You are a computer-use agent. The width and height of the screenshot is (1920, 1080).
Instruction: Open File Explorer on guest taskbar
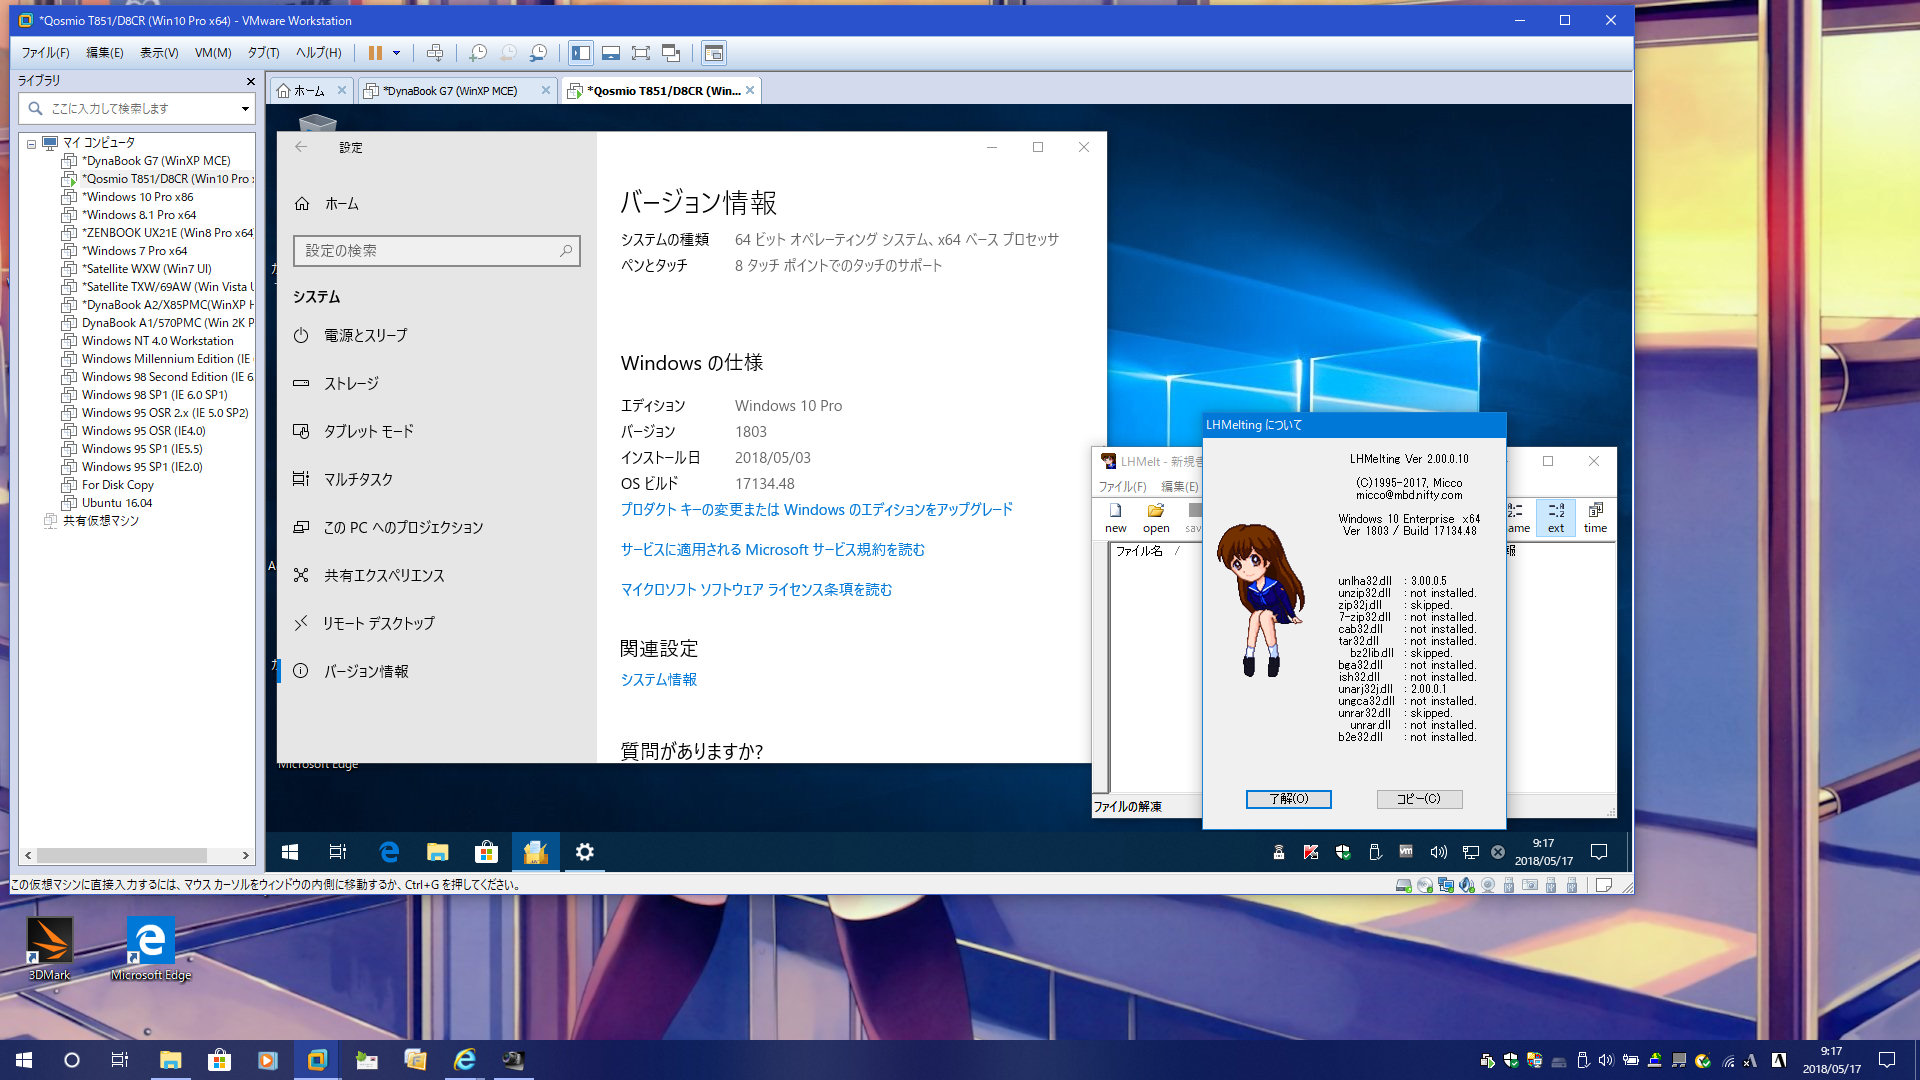tap(437, 852)
